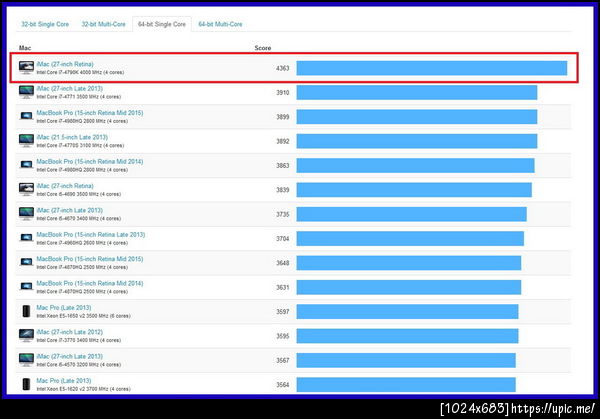Click the score value 3567
Image resolution: width=600 pixels, height=419 pixels.
tap(283, 360)
